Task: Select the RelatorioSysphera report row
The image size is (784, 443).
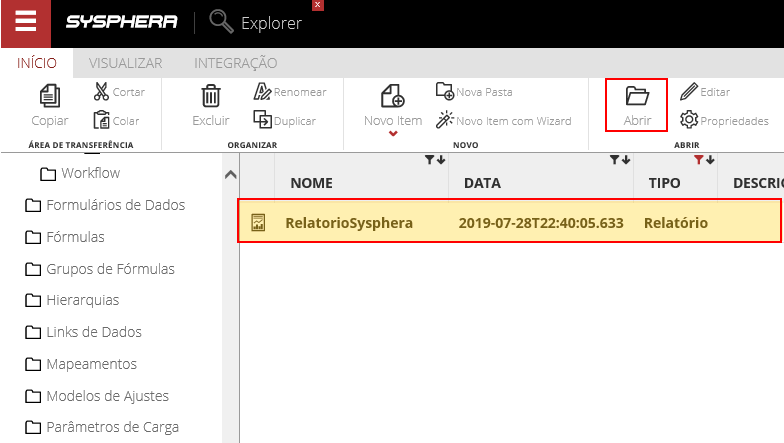Action: [510, 221]
